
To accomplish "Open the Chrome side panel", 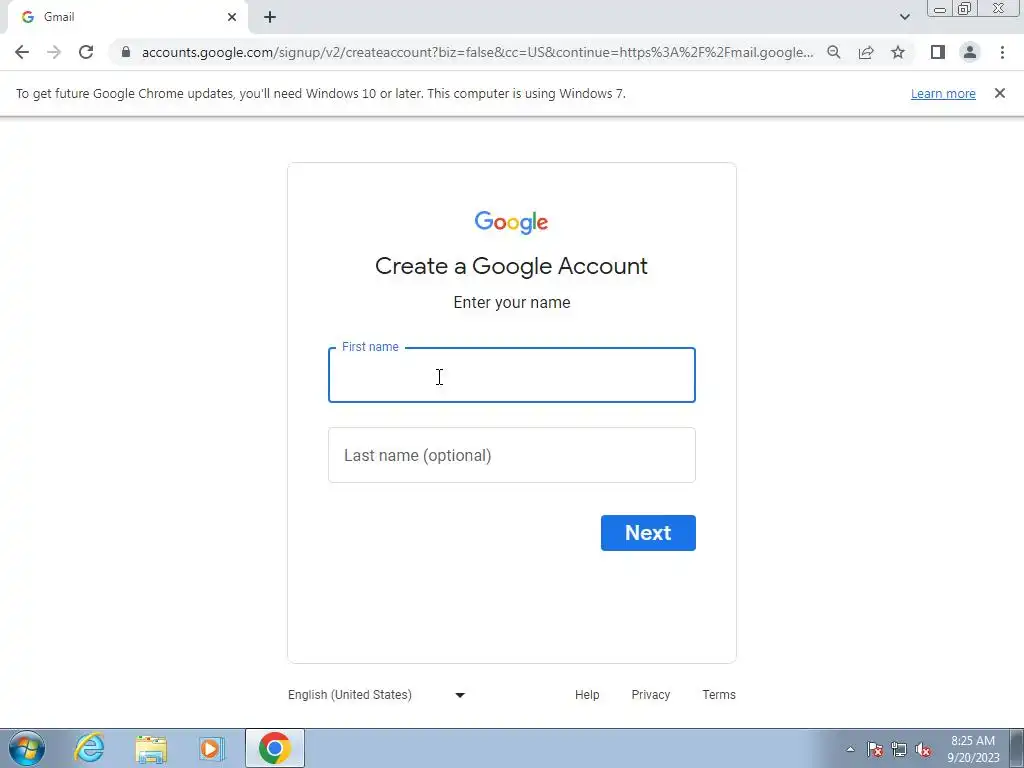I will point(938,52).
